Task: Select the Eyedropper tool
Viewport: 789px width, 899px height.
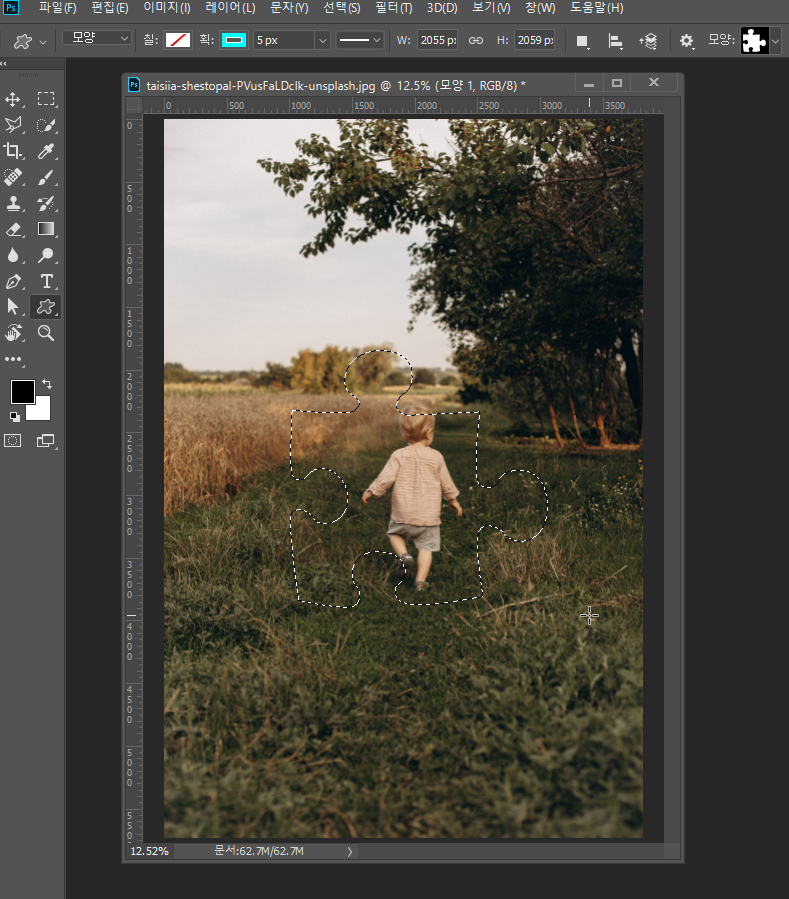Action: pos(46,151)
